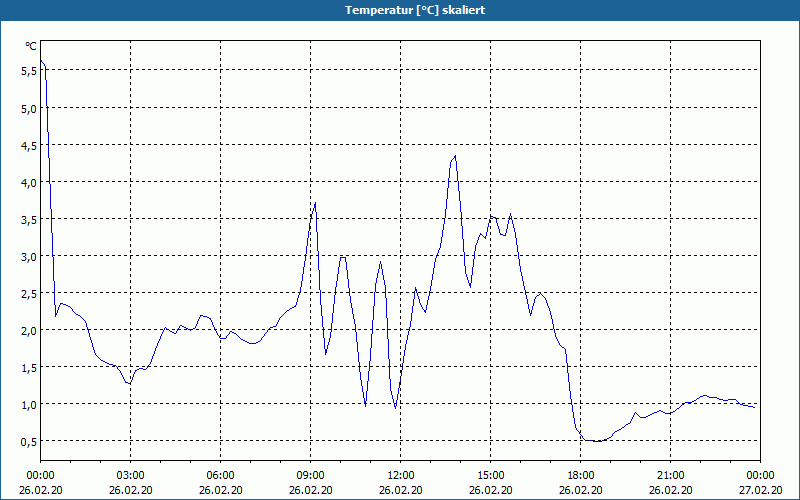Select the 1,5 y-axis value
Viewport: 800px width, 500px height.
click(29, 367)
